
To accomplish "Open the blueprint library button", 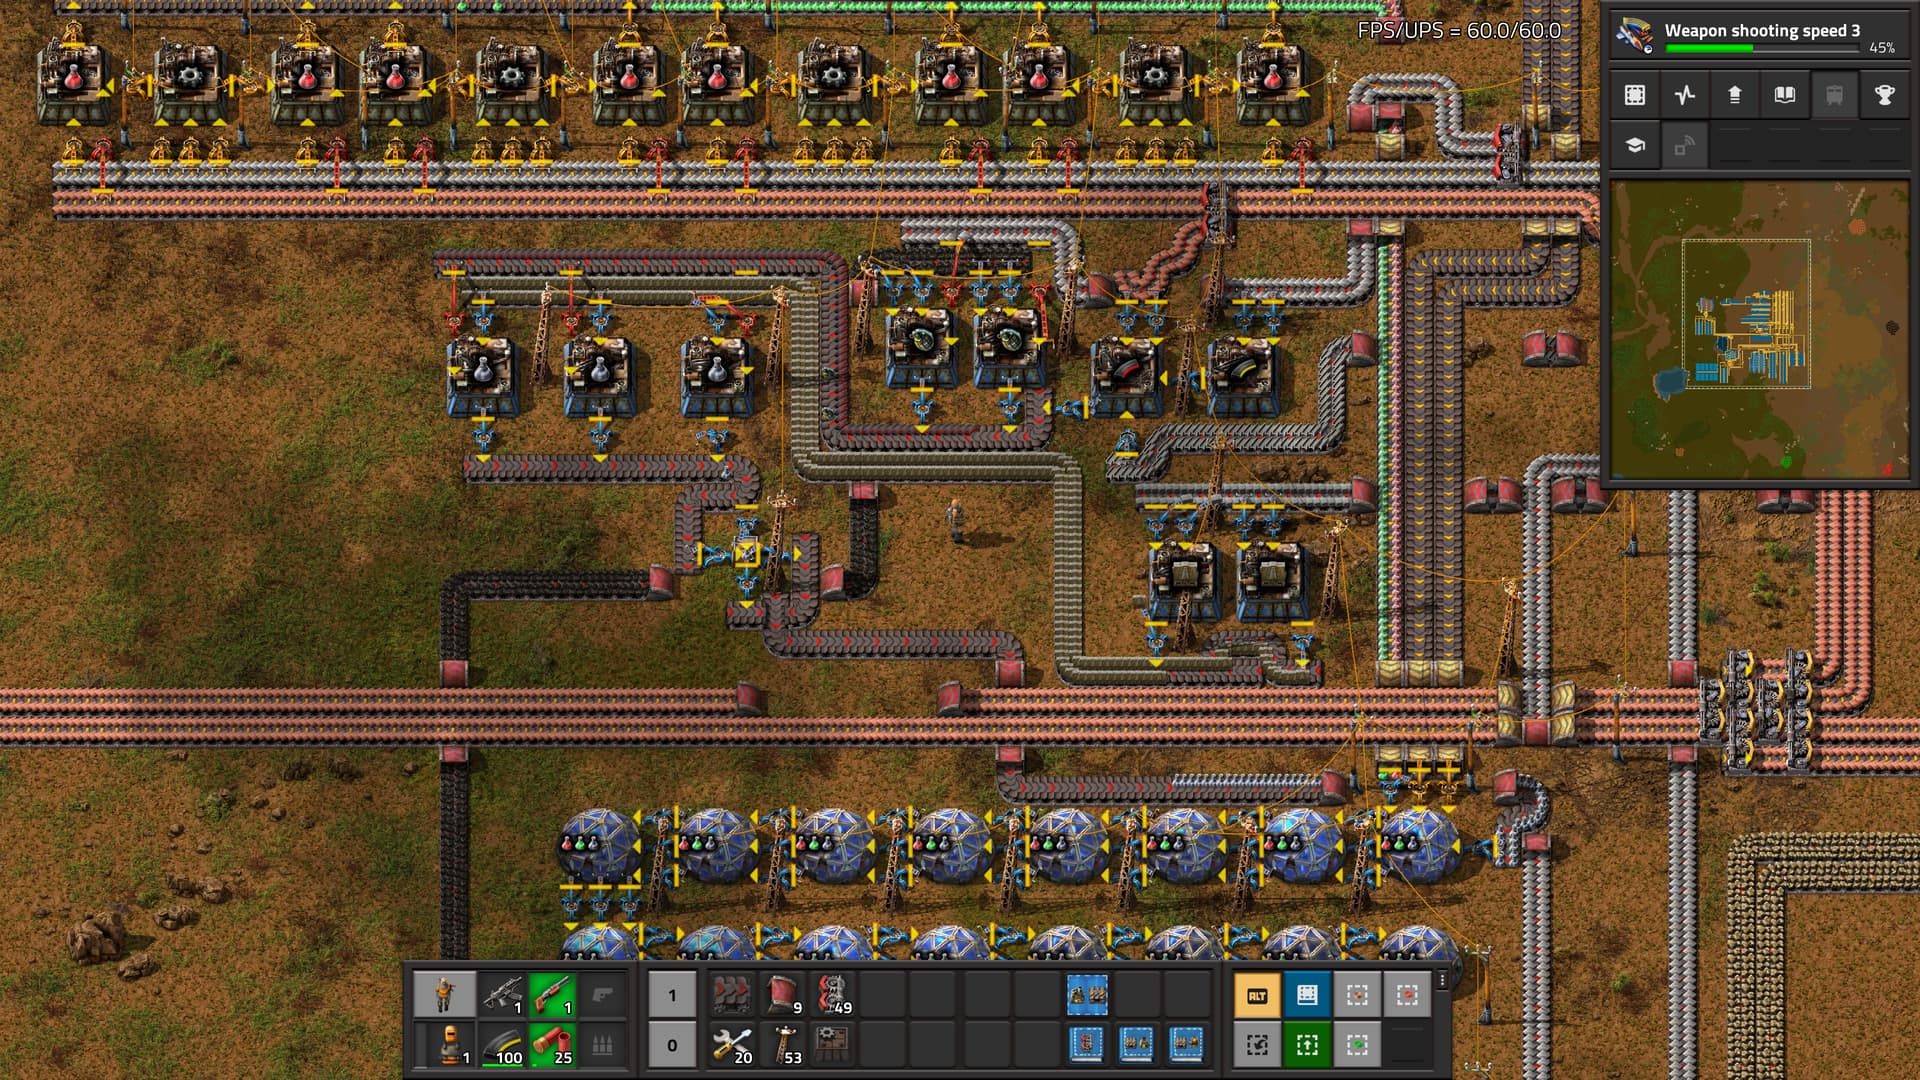I will (x=1635, y=95).
